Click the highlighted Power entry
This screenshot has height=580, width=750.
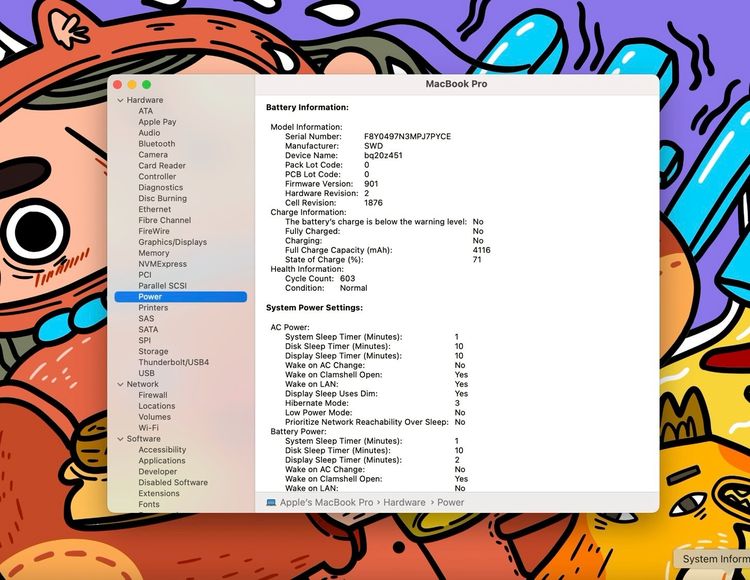tap(181, 297)
